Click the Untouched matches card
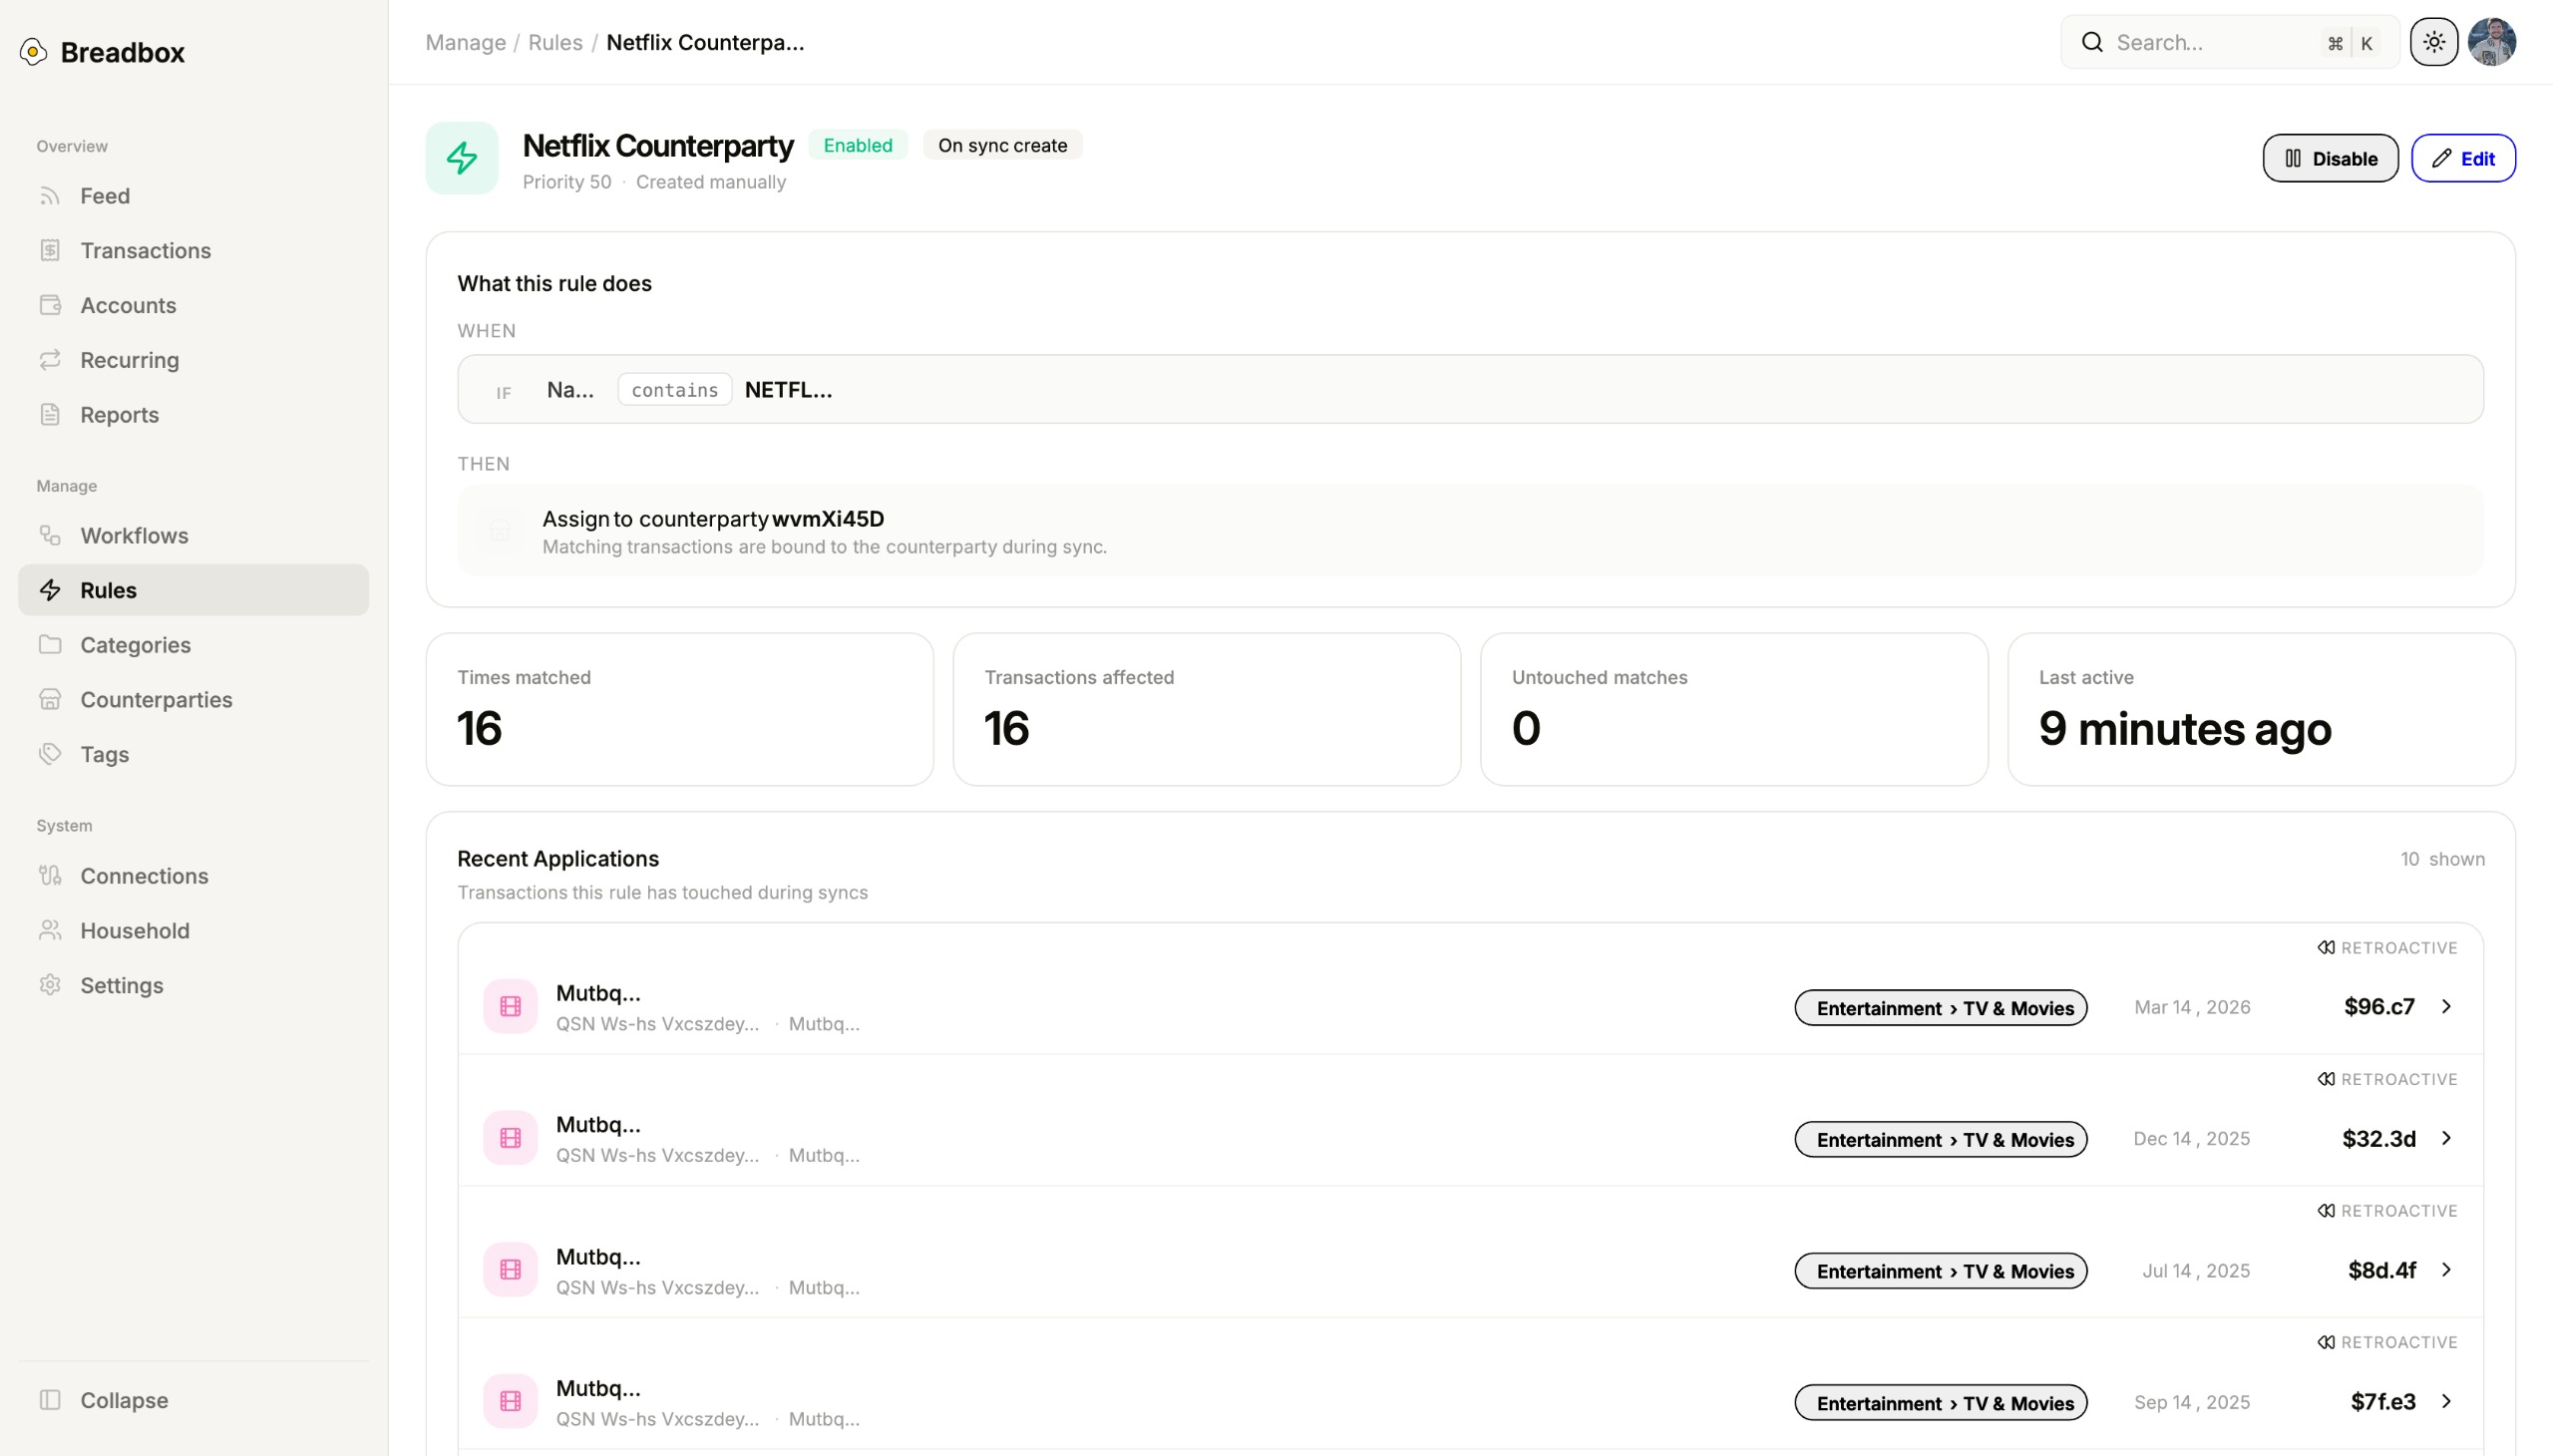 [x=1734, y=709]
